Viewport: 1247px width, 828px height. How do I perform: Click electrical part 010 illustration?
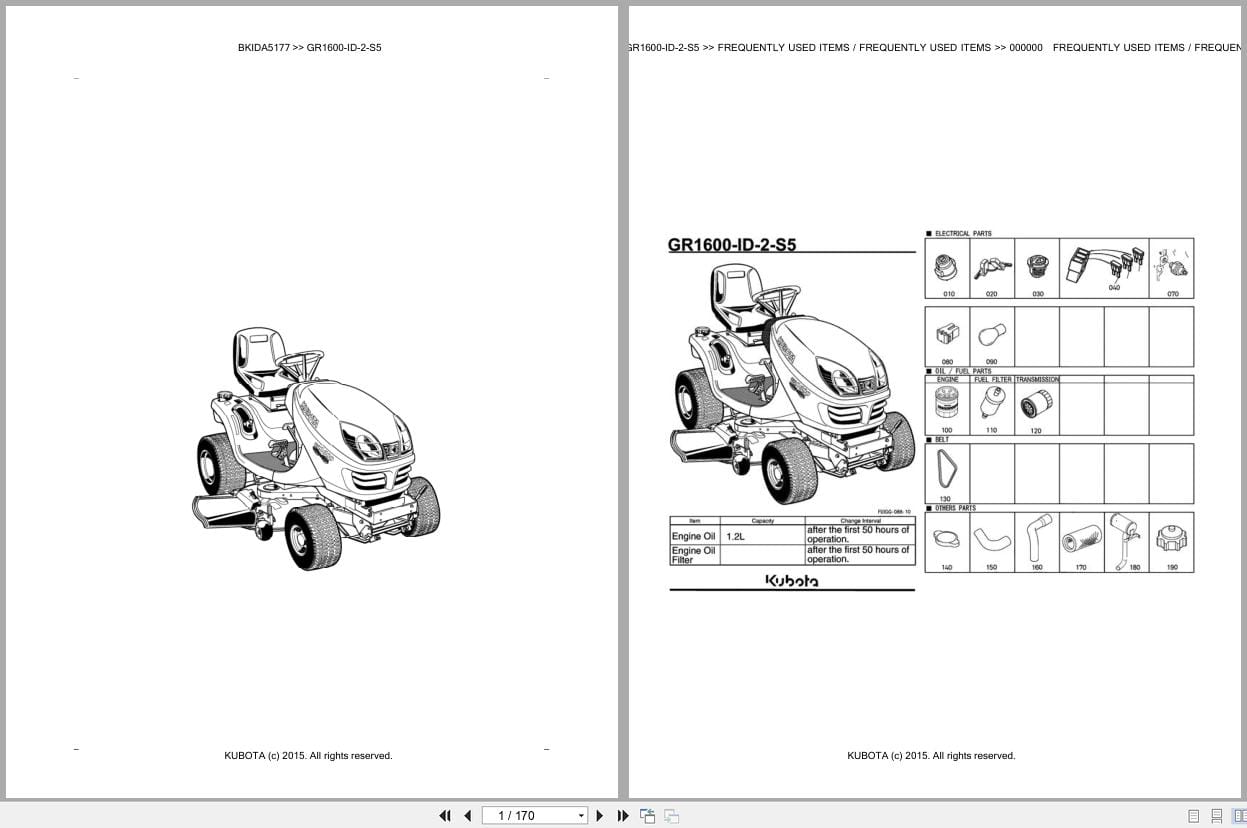tap(947, 267)
